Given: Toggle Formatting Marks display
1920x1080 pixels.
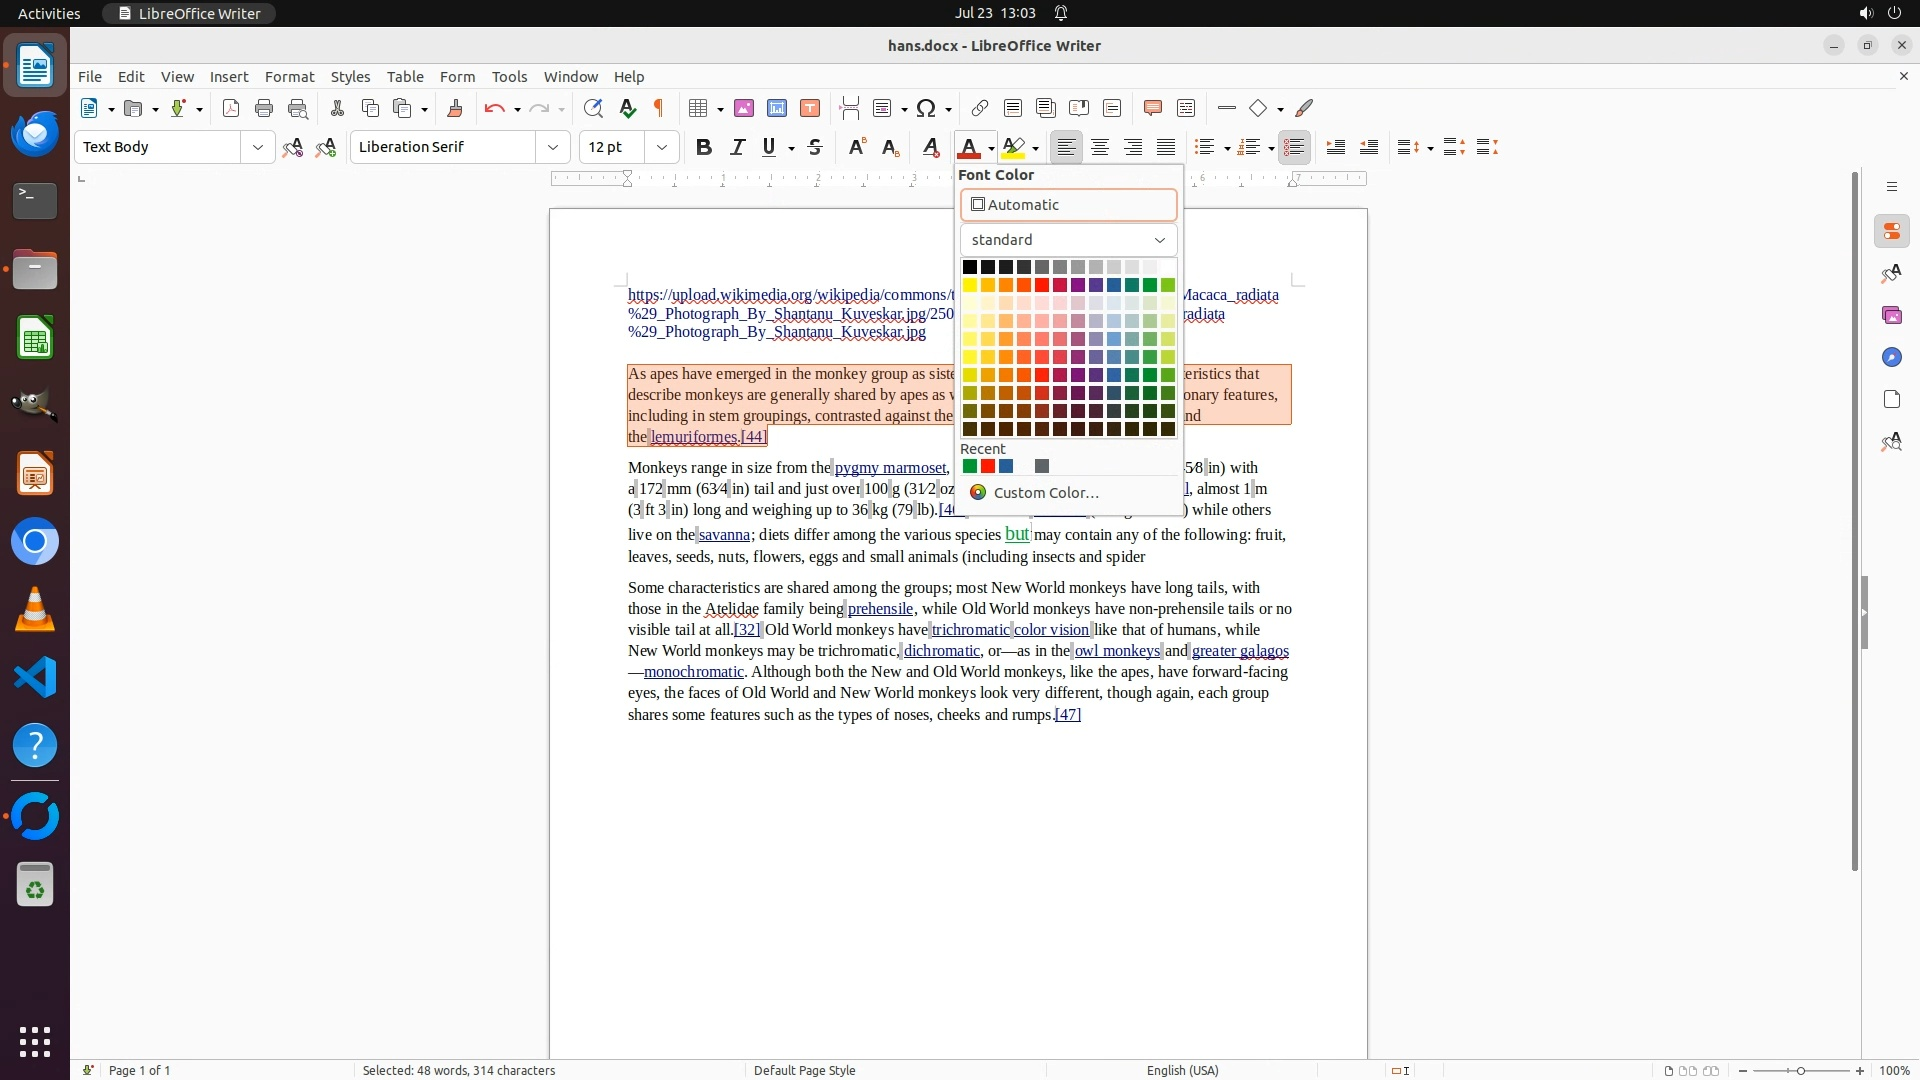Looking at the screenshot, I should 659,108.
